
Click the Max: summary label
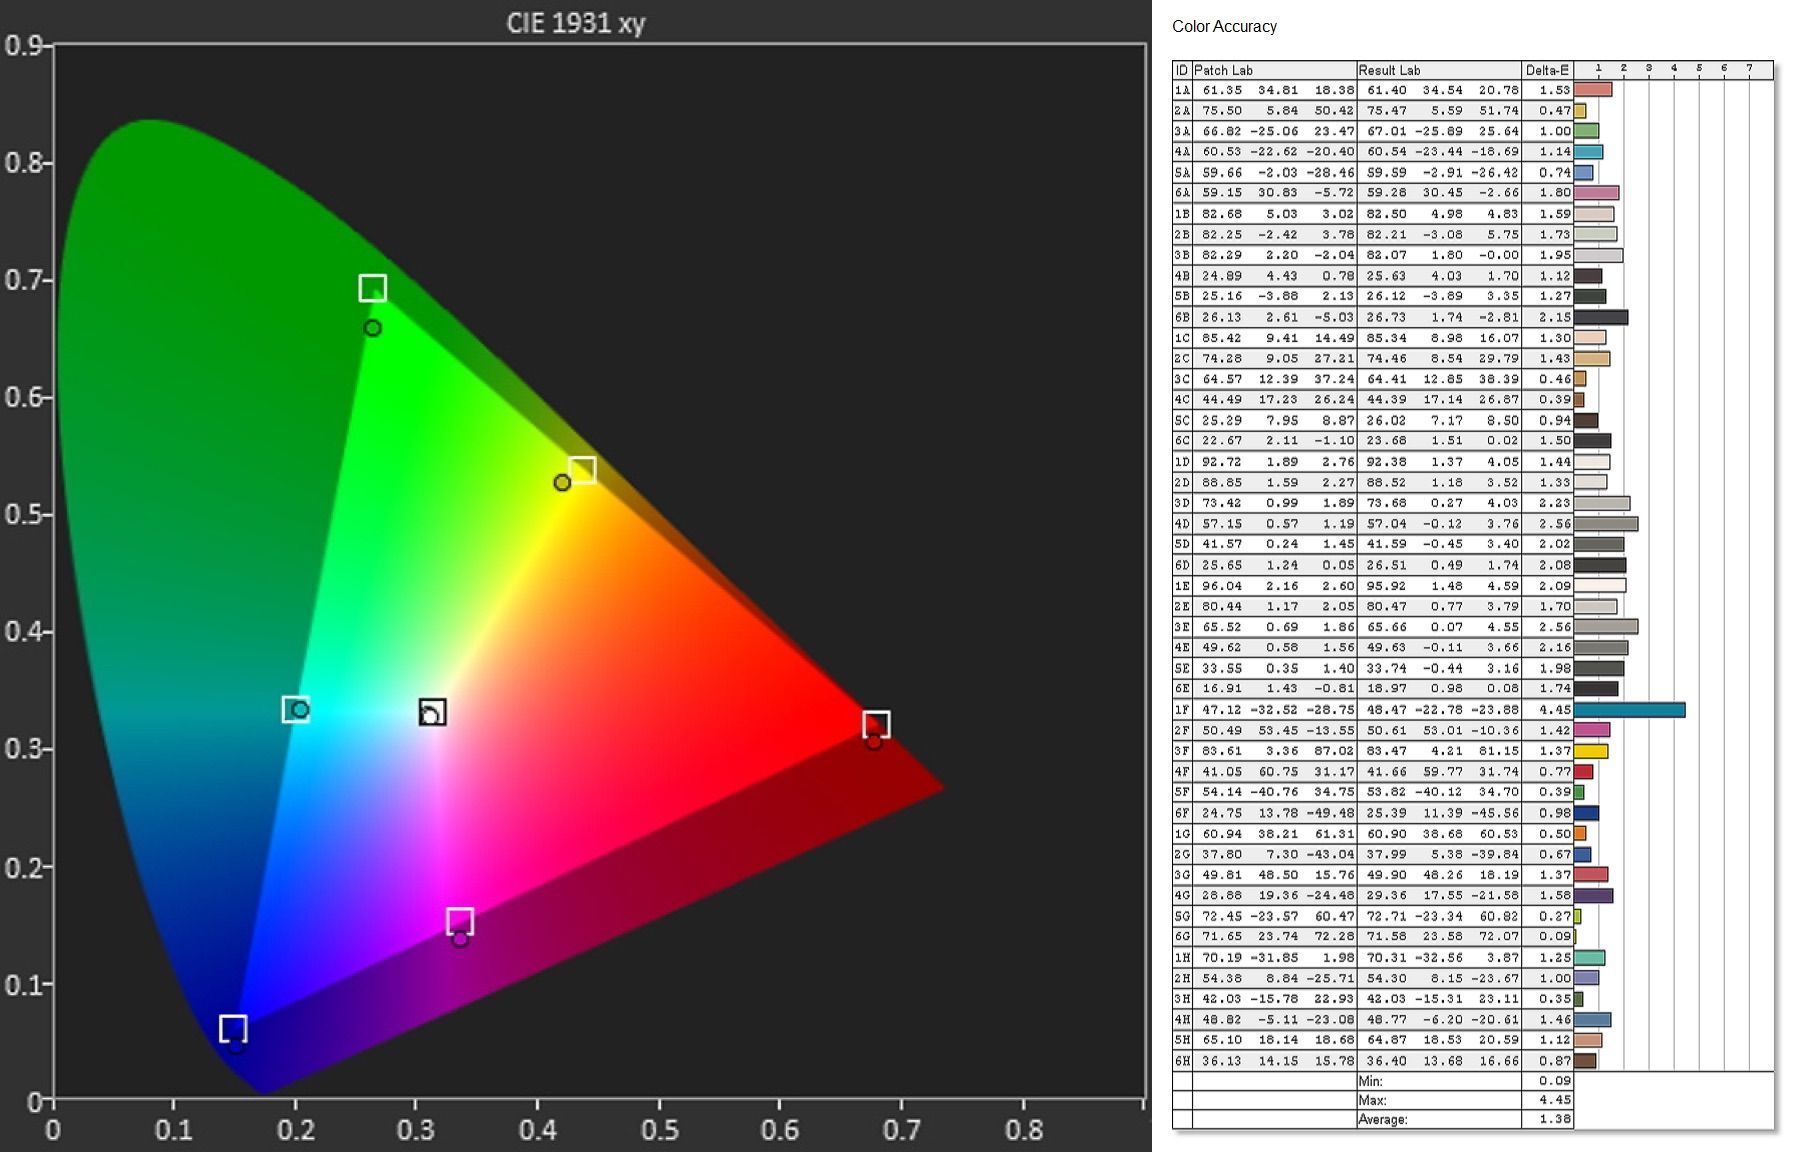pos(1373,1100)
